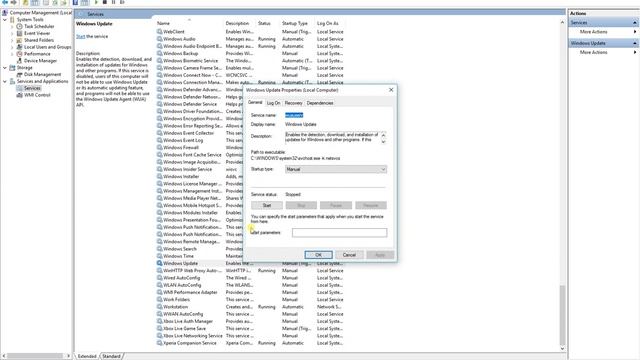Click the Start button in the properties dialog
This screenshot has height=360, width=640.
(x=267, y=205)
